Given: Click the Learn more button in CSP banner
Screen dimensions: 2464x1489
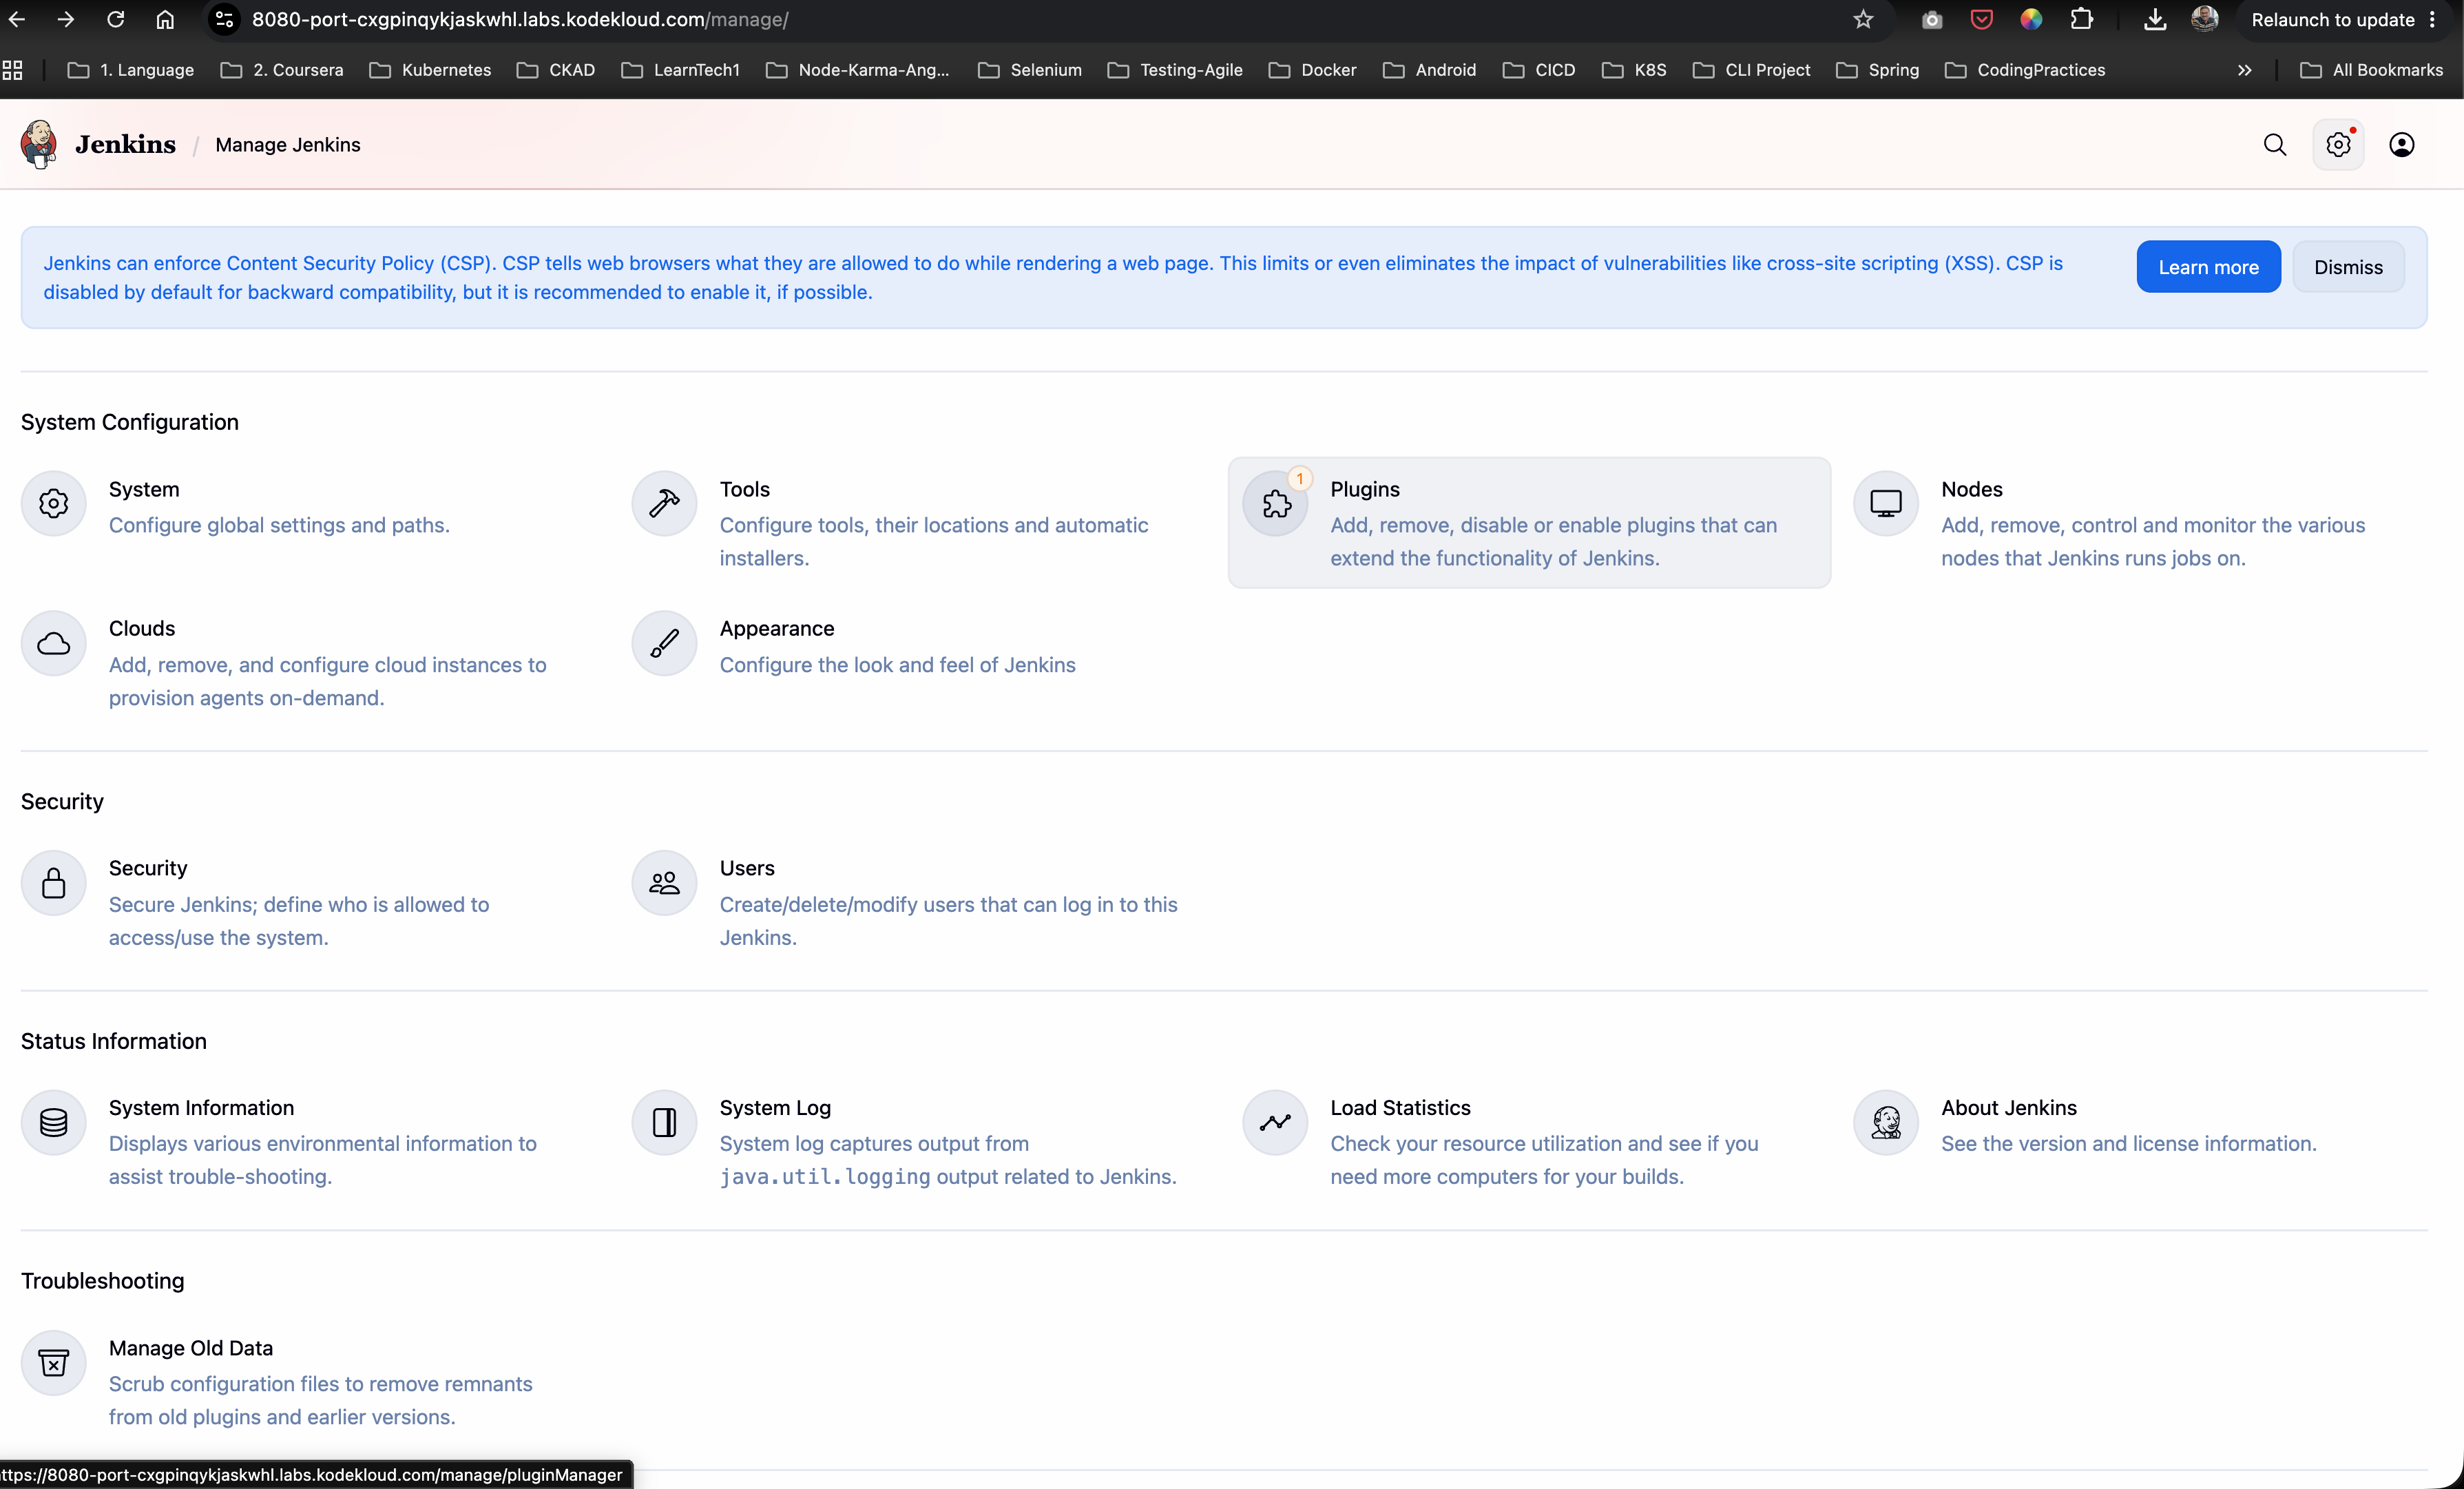Looking at the screenshot, I should click(2208, 267).
